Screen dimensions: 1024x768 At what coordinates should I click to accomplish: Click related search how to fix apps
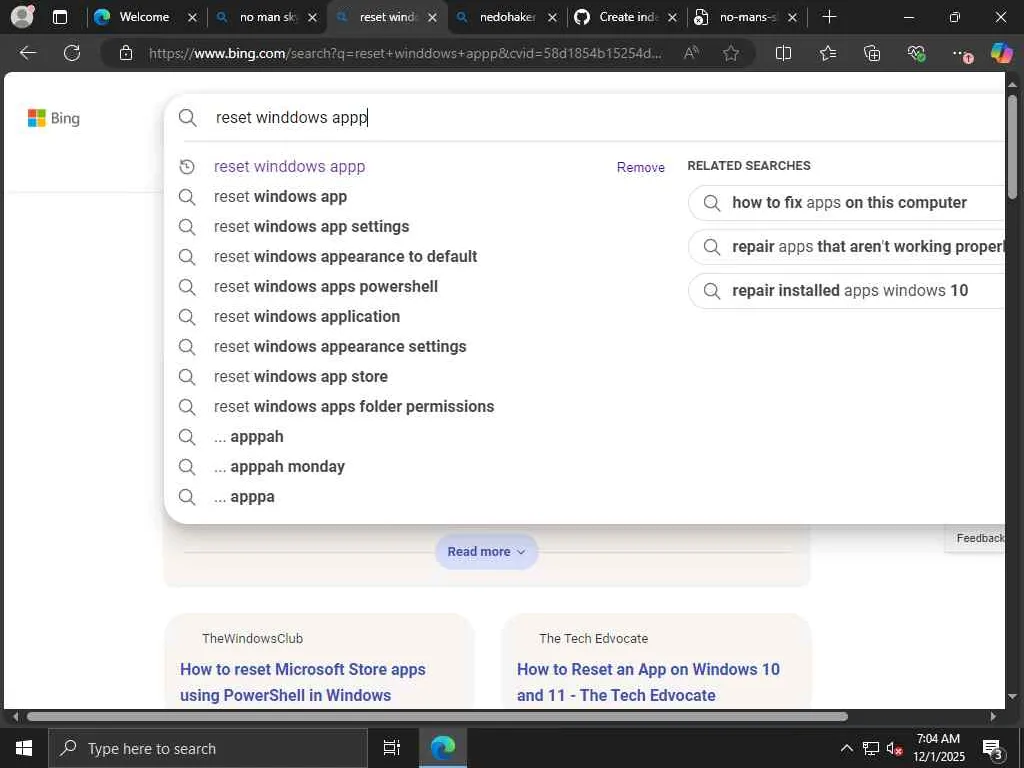(846, 203)
